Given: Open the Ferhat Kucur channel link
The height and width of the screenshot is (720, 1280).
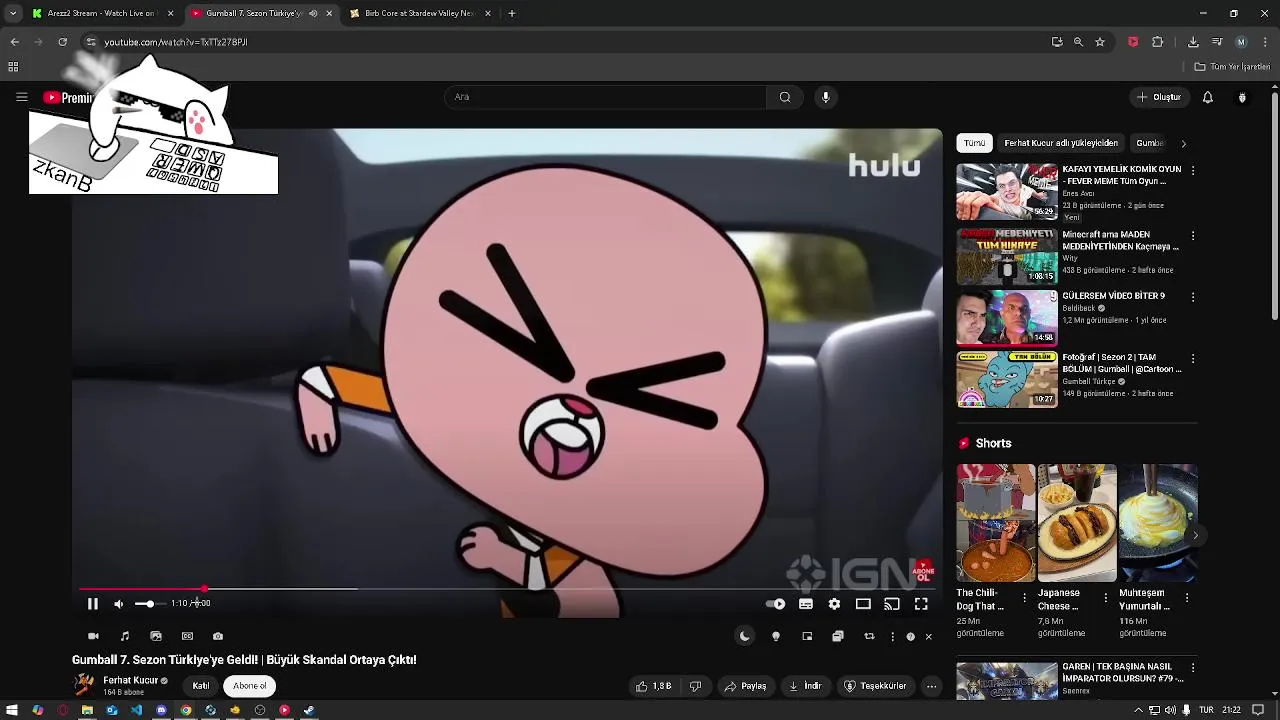Looking at the screenshot, I should [x=131, y=681].
